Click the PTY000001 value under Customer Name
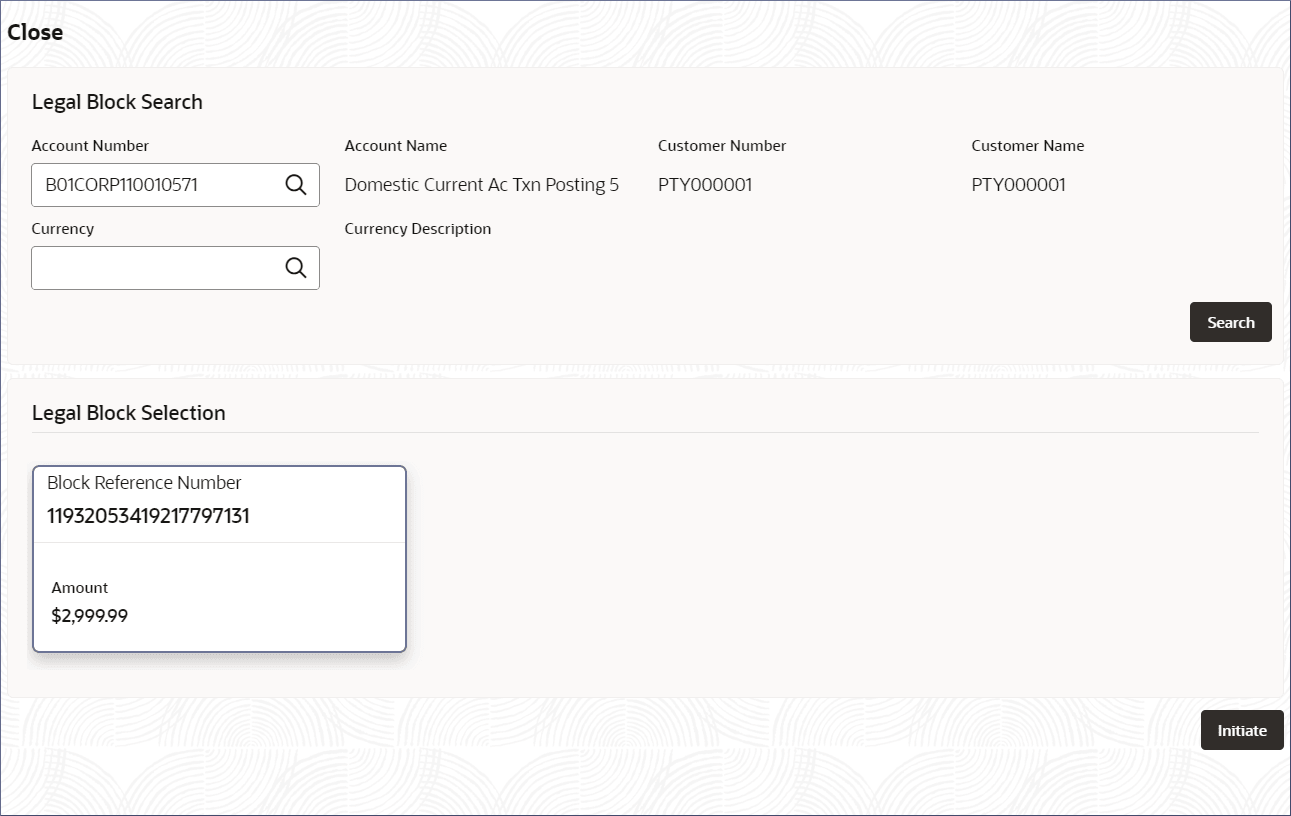1291x816 pixels. (x=1018, y=185)
